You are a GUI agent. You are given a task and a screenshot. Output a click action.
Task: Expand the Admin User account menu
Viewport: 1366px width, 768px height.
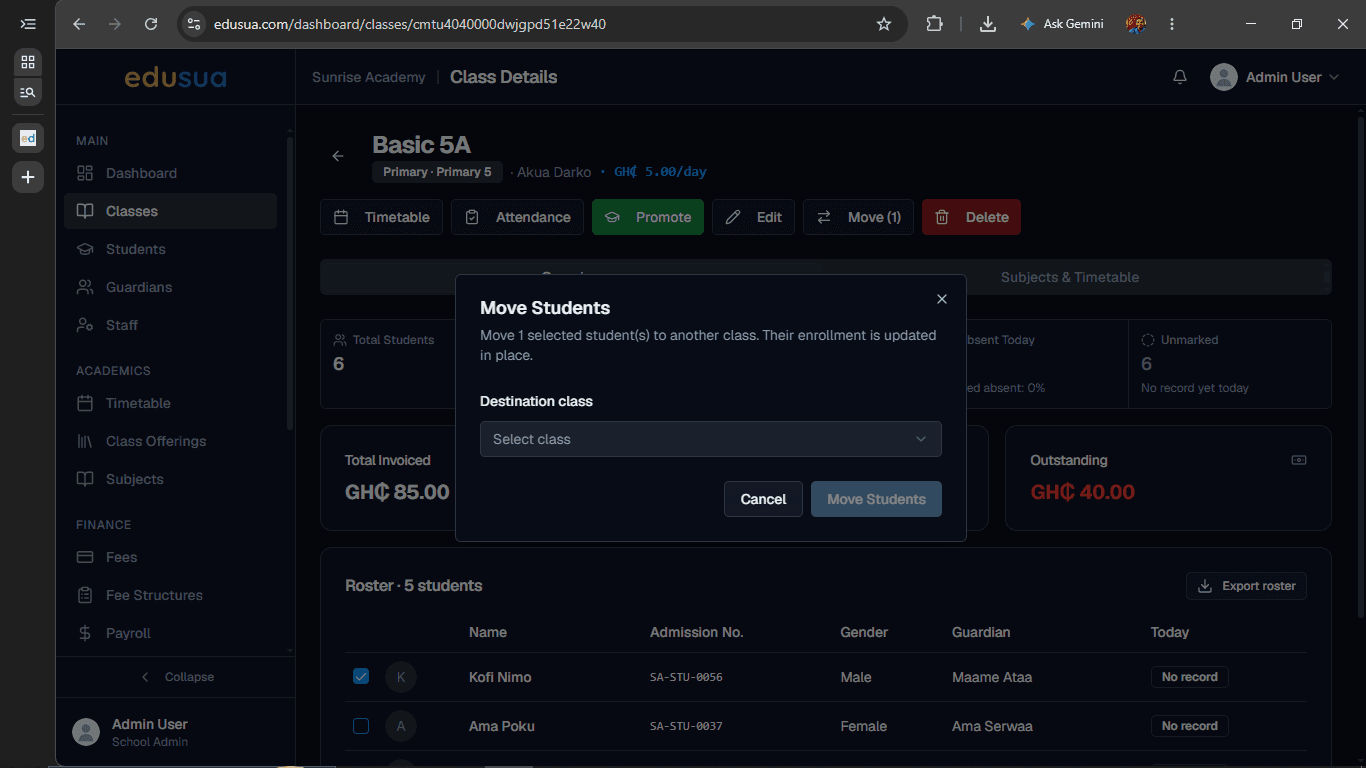coord(1275,77)
